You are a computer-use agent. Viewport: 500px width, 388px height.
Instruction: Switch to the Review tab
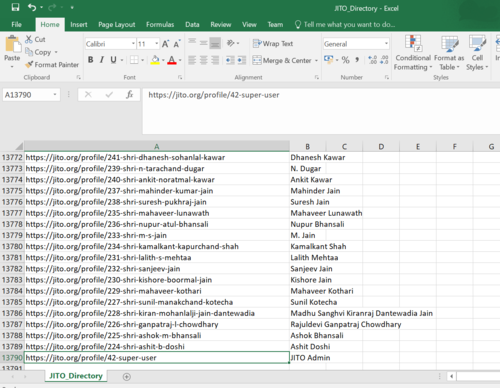click(x=221, y=24)
